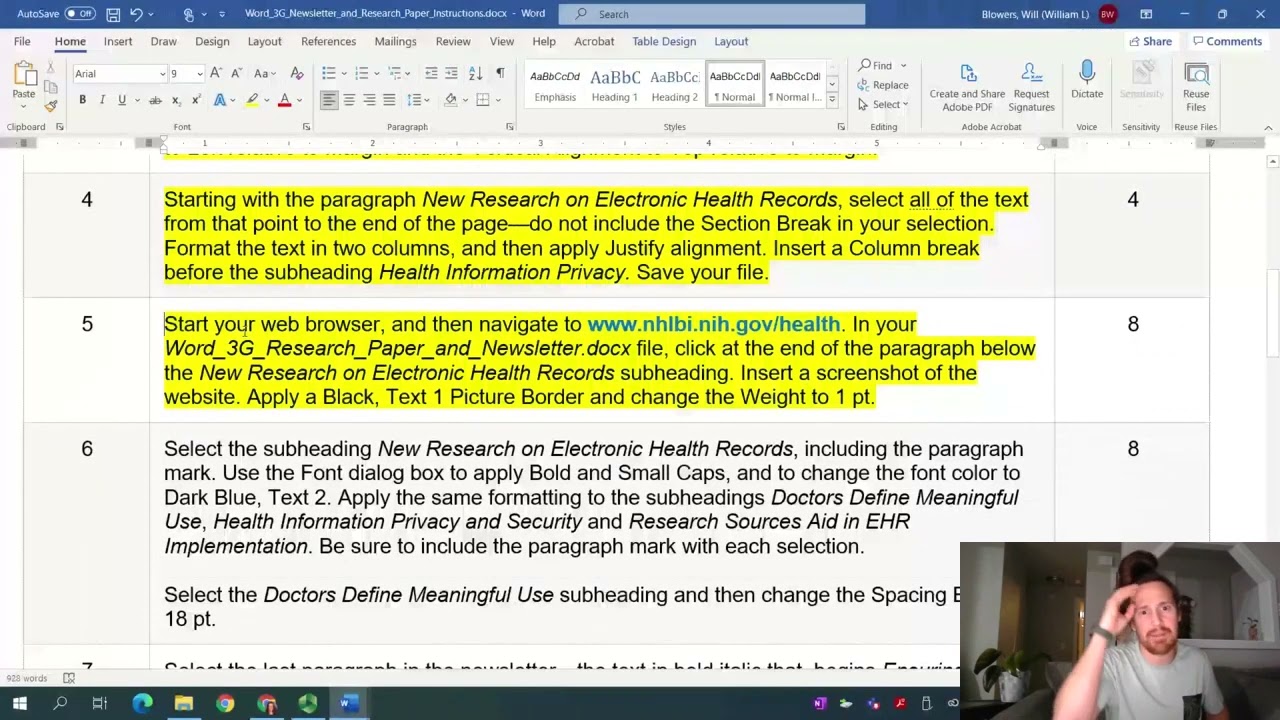This screenshot has height=720, width=1280.
Task: Click the Request Signatures icon
Action: 1031,87
